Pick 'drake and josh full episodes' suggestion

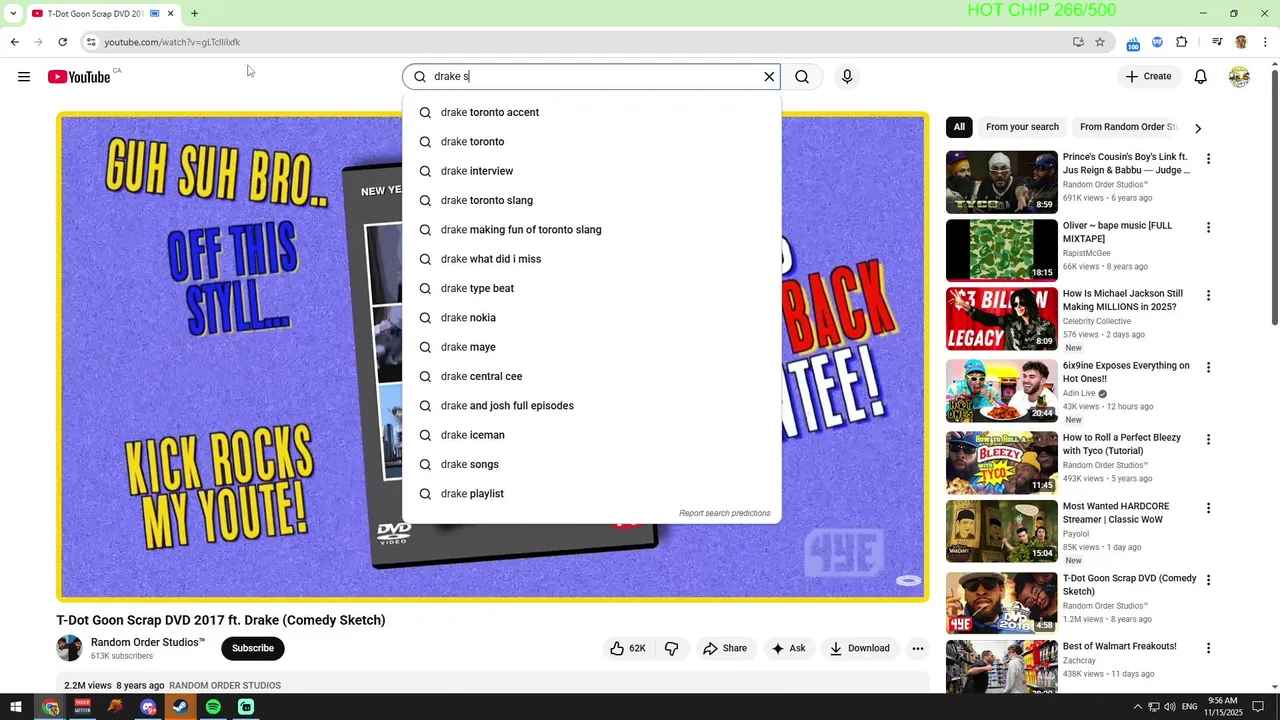592,406
